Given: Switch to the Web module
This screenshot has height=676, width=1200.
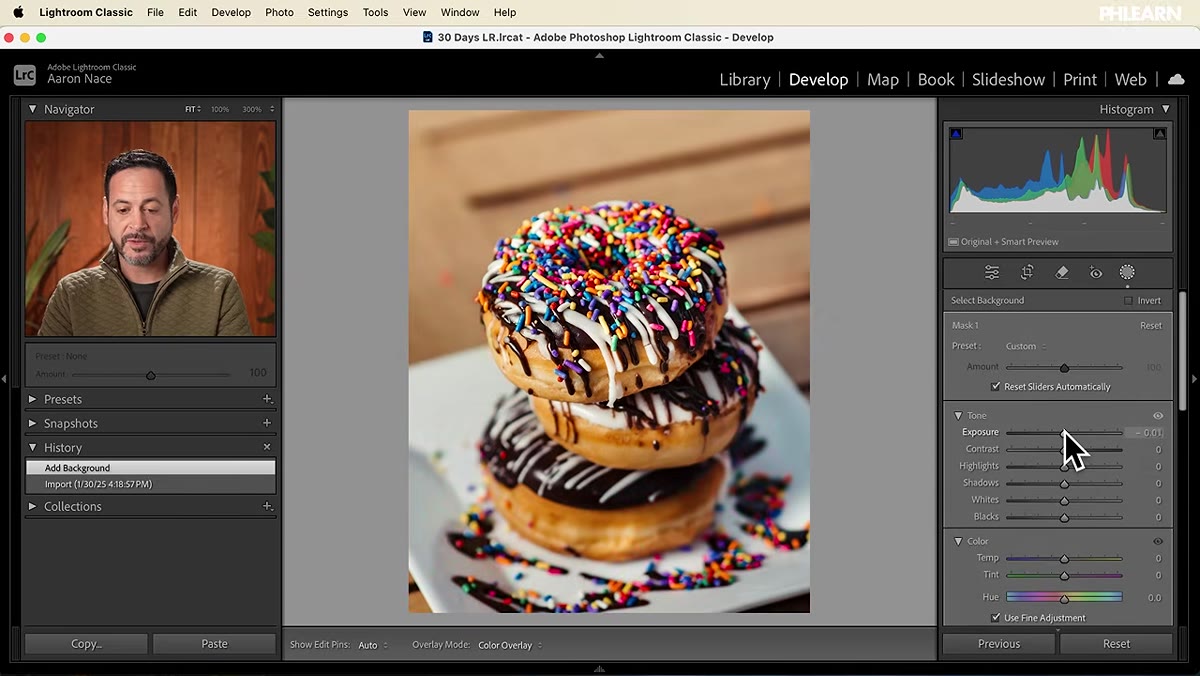Looking at the screenshot, I should (1130, 79).
